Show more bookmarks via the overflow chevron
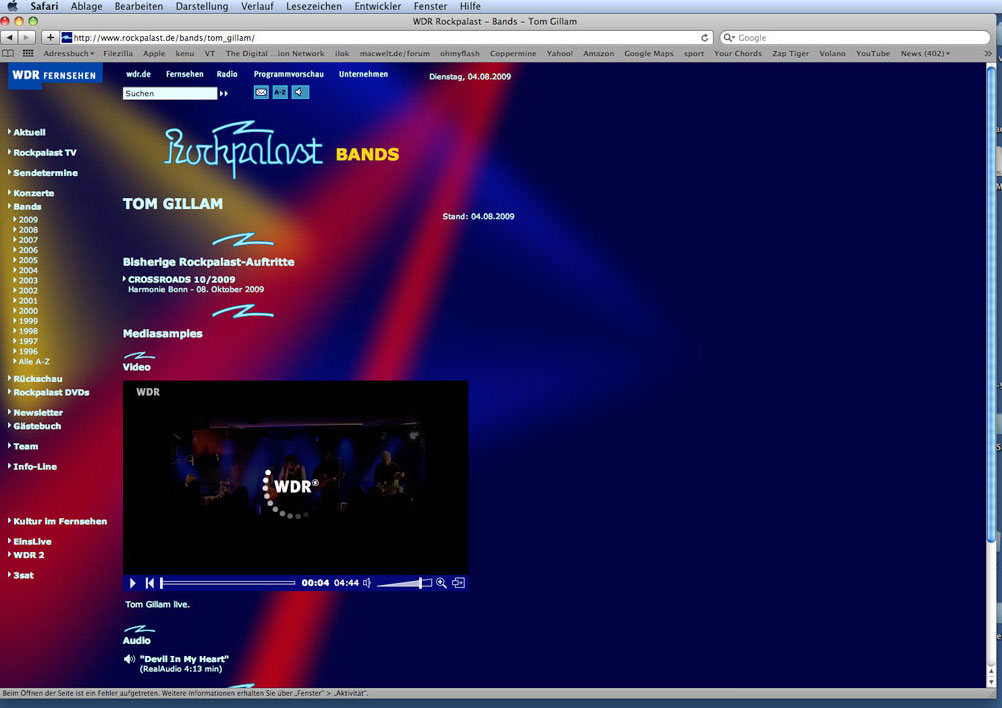This screenshot has height=708, width=1002. pyautogui.click(x=987, y=54)
